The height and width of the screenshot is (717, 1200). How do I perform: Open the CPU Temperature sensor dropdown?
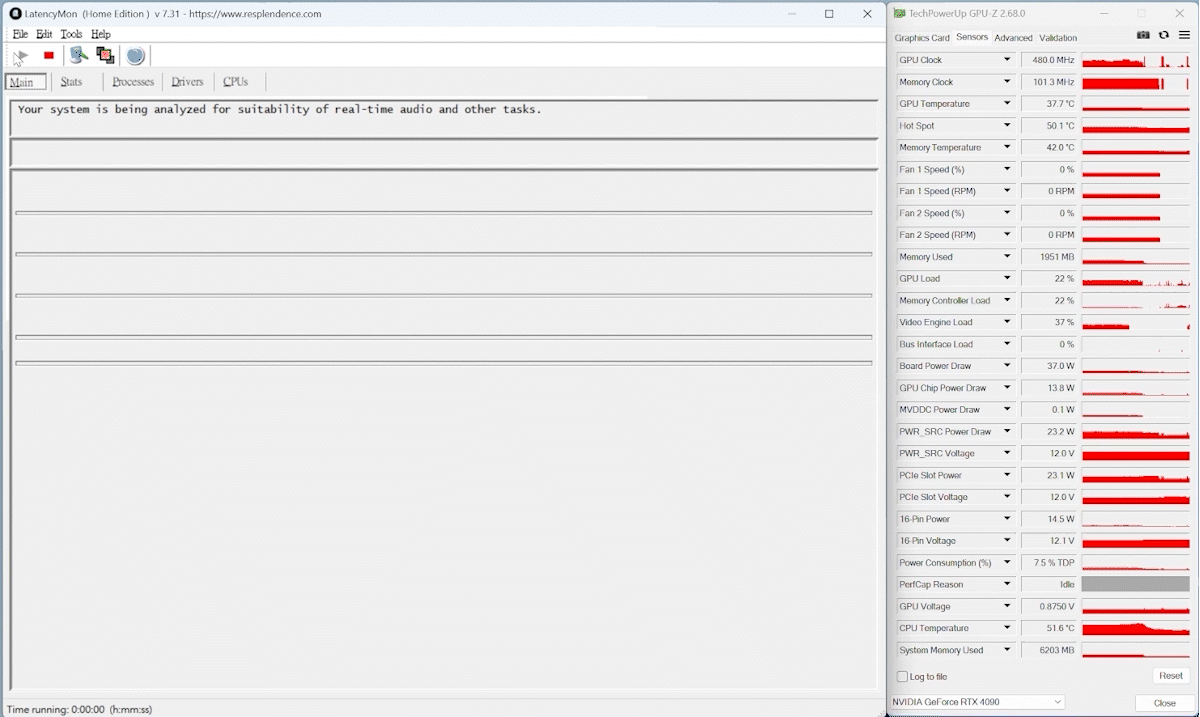click(1007, 628)
